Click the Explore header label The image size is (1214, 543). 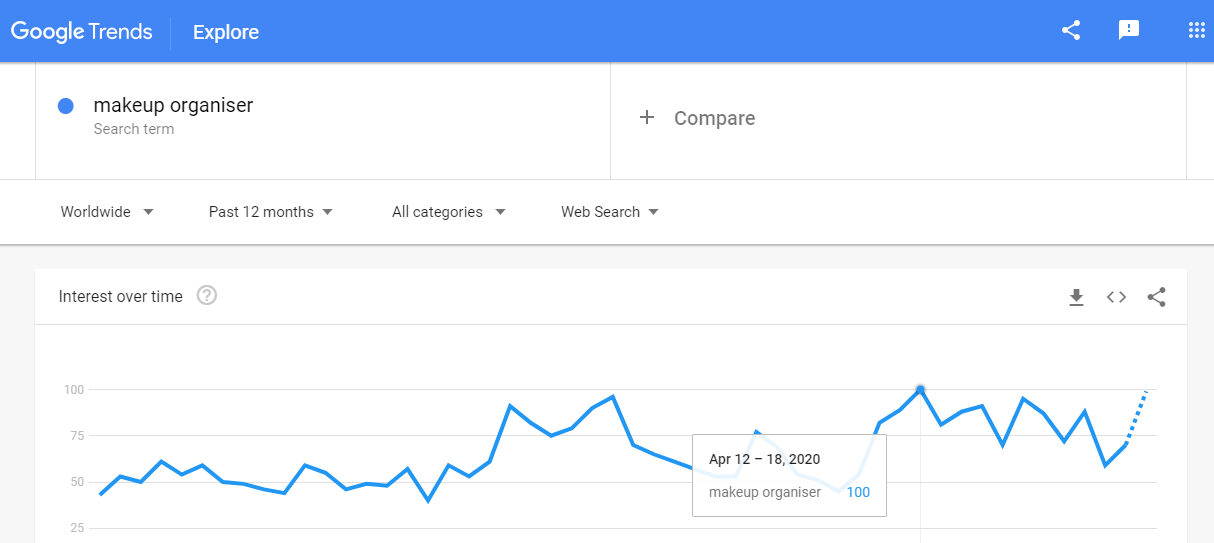[x=226, y=32]
